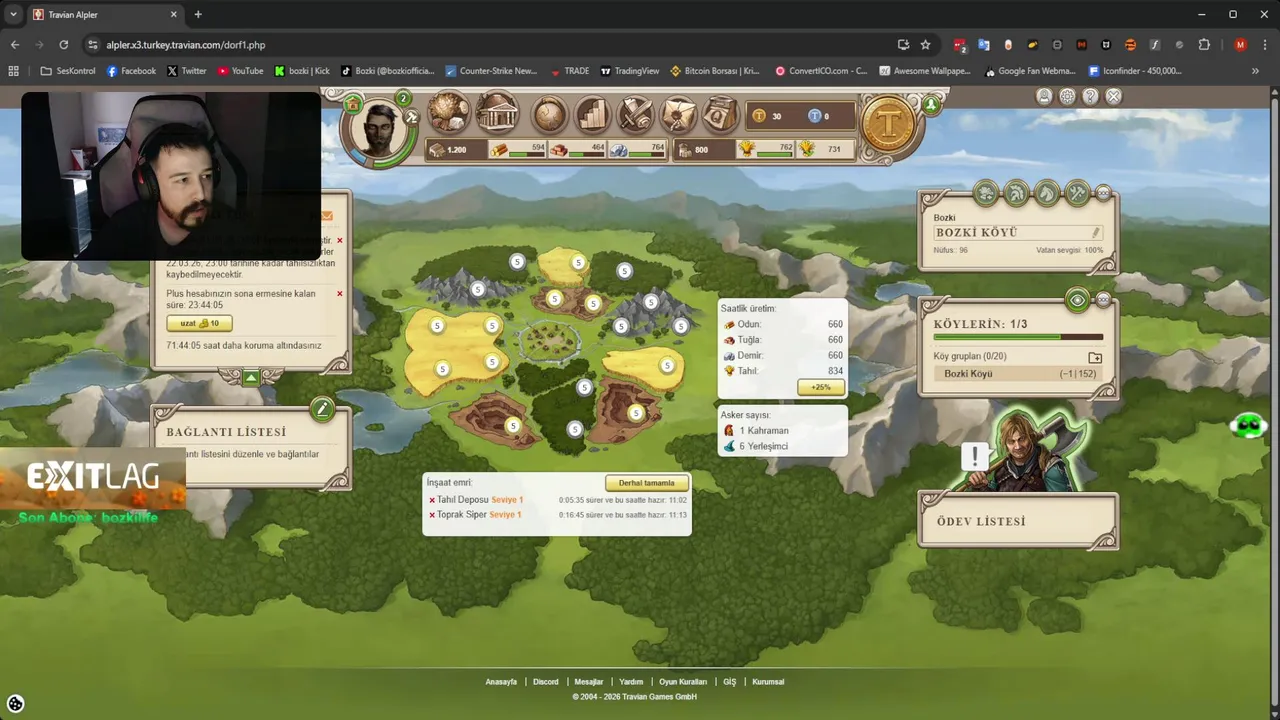Toggle the village info box menu dots
The width and height of the screenshot is (1280, 720).
pyautogui.click(x=1103, y=191)
